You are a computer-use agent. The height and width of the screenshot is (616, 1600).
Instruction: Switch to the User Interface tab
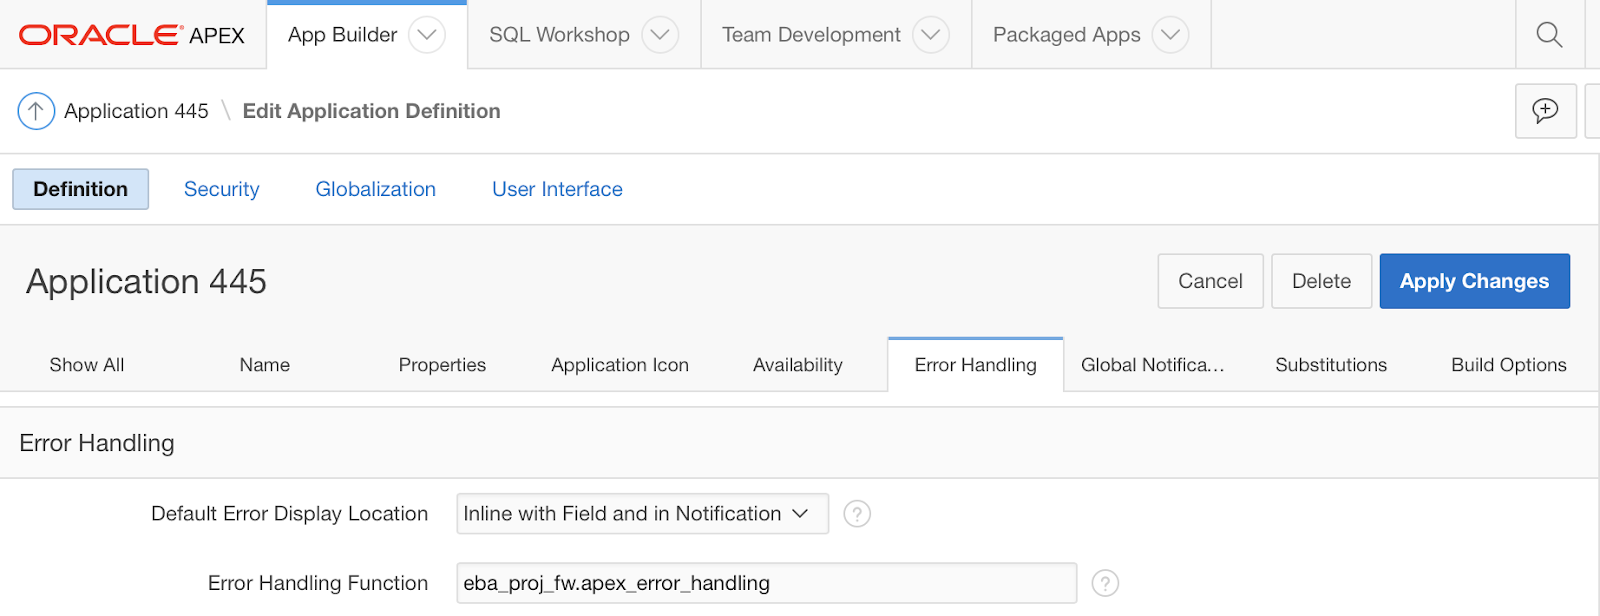[x=557, y=189]
